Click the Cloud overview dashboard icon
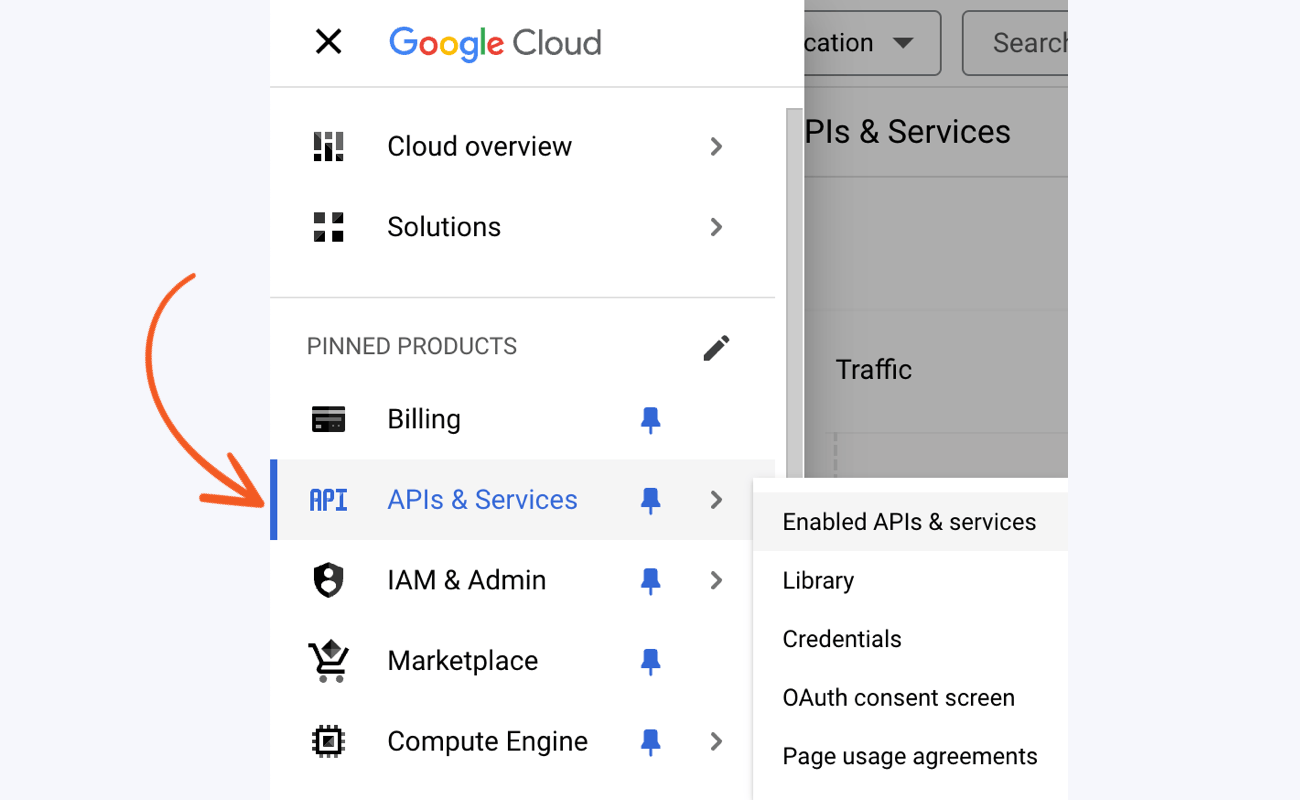The height and width of the screenshot is (800, 1300). point(328,146)
